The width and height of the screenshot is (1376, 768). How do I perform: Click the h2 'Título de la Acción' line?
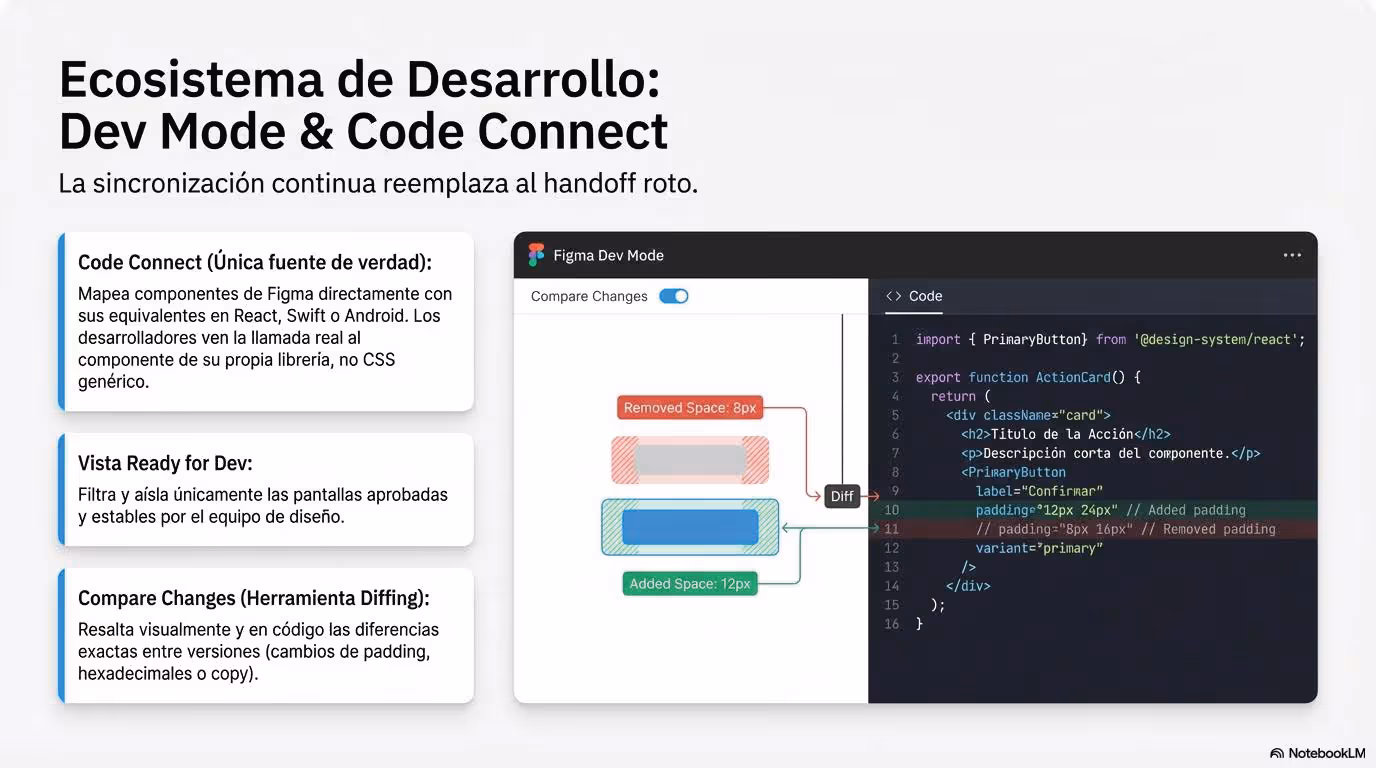click(x=1065, y=434)
